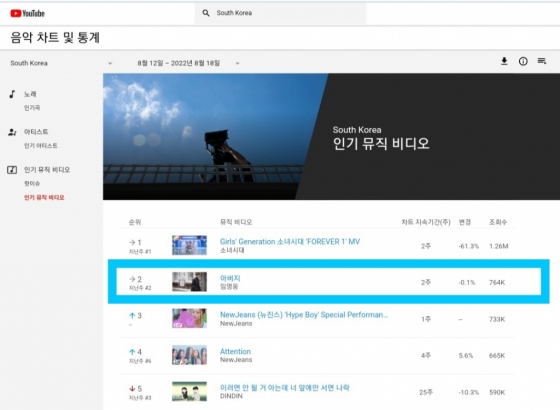Viewport: 560px width, 410px height.
Task: Select the red 인기 뮤직 비디오 sidebar item
Action: [44, 198]
